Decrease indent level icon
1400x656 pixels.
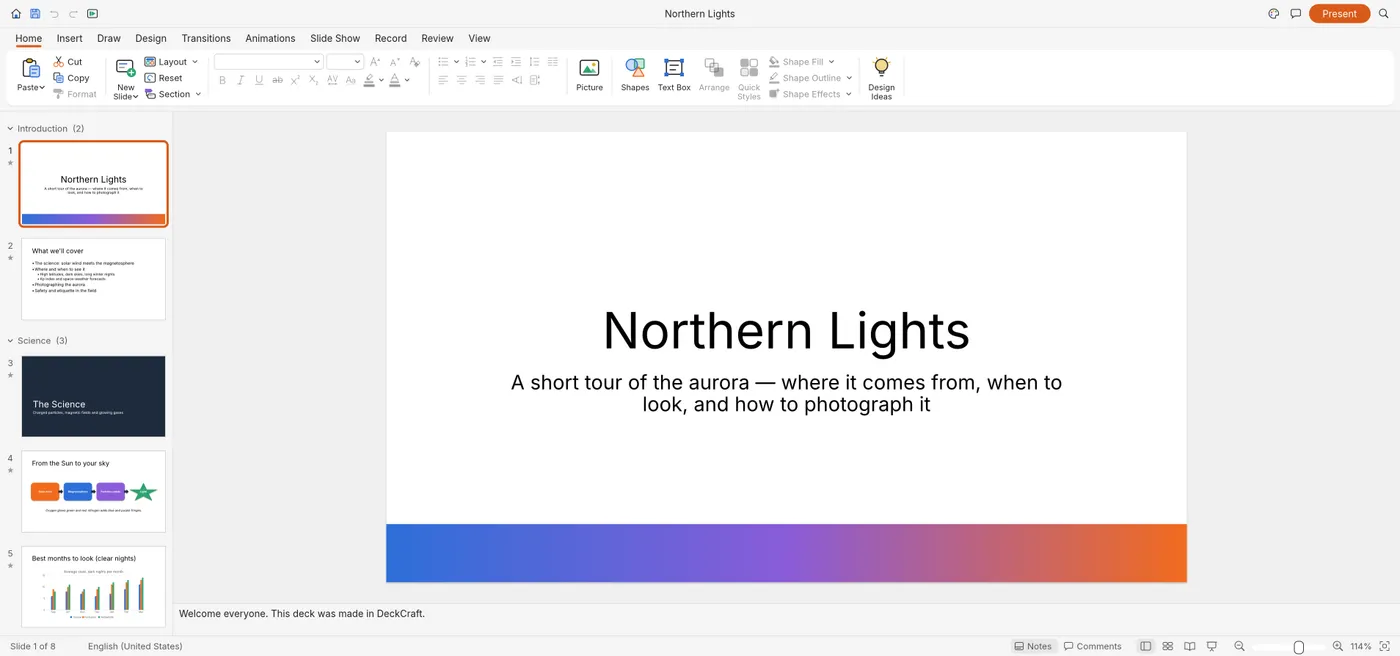pos(498,62)
